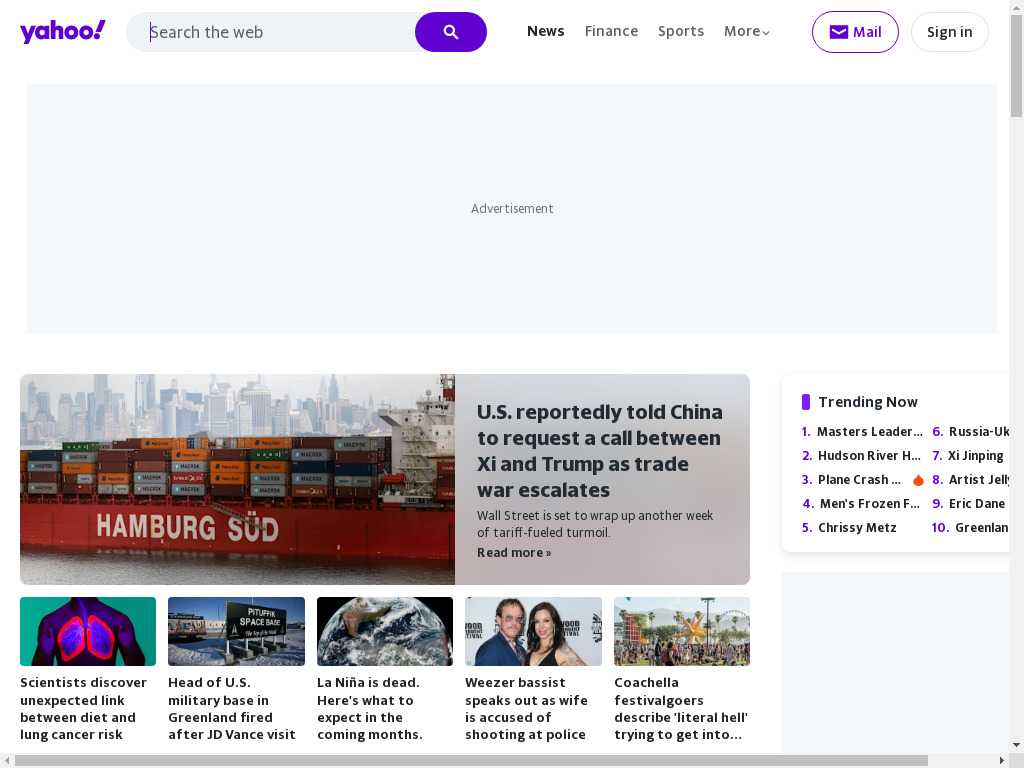Screen dimensions: 1024x768
Task: Select trending topic Eric Dane
Action: point(977,504)
